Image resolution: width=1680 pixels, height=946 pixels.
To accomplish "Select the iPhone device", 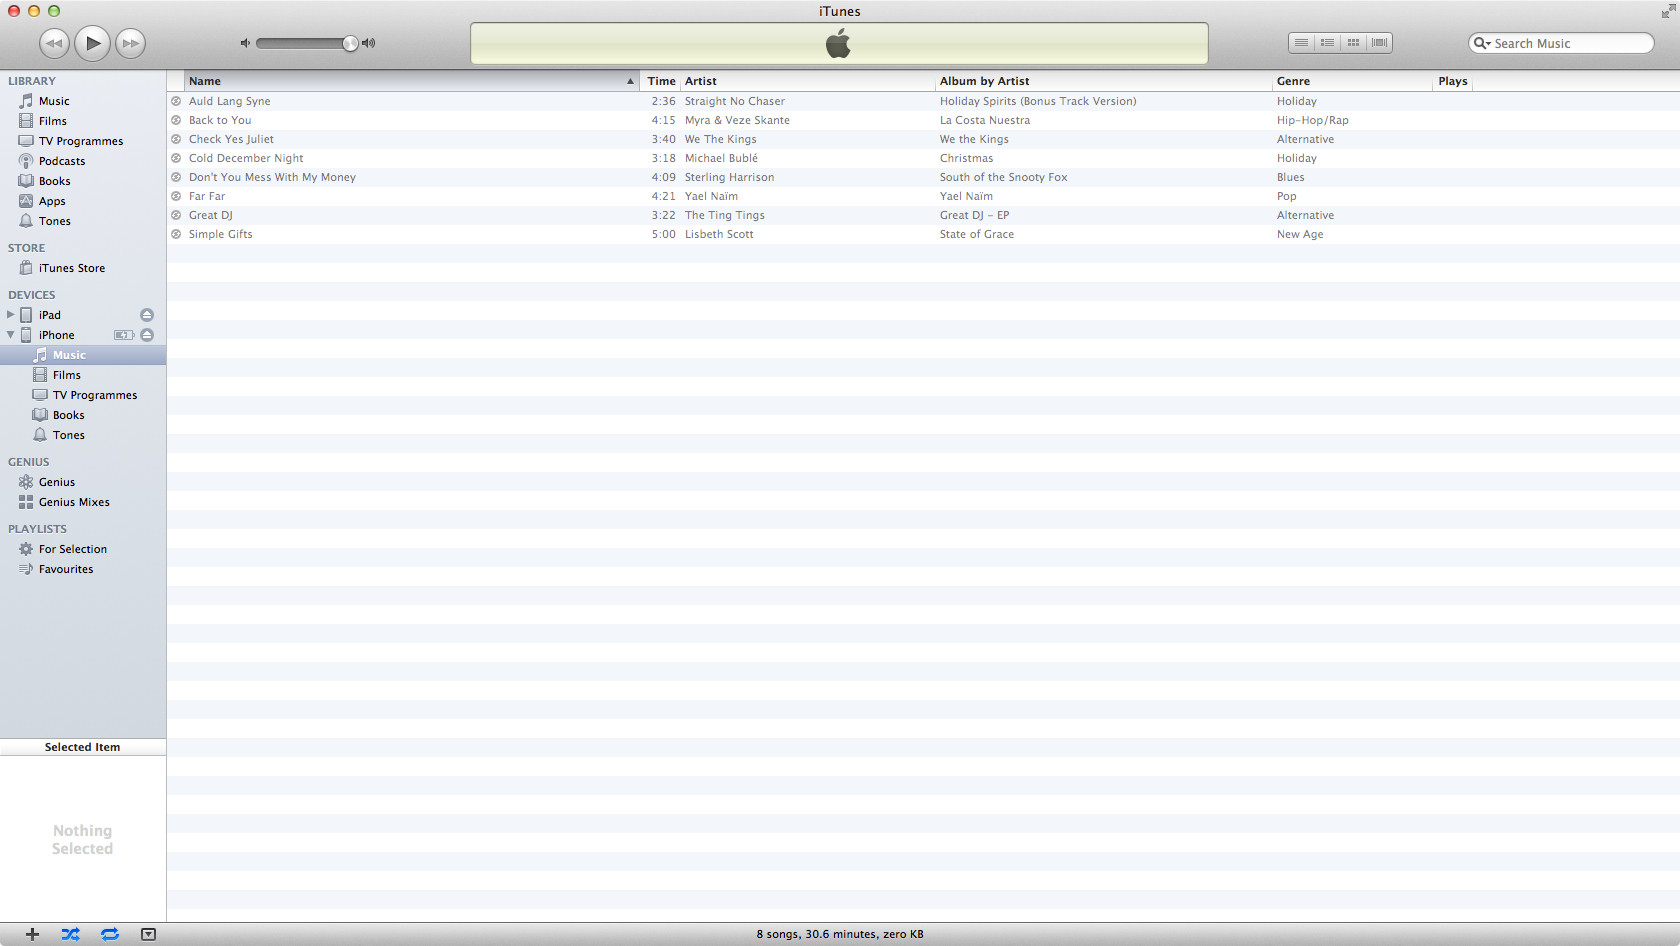I will [56, 335].
